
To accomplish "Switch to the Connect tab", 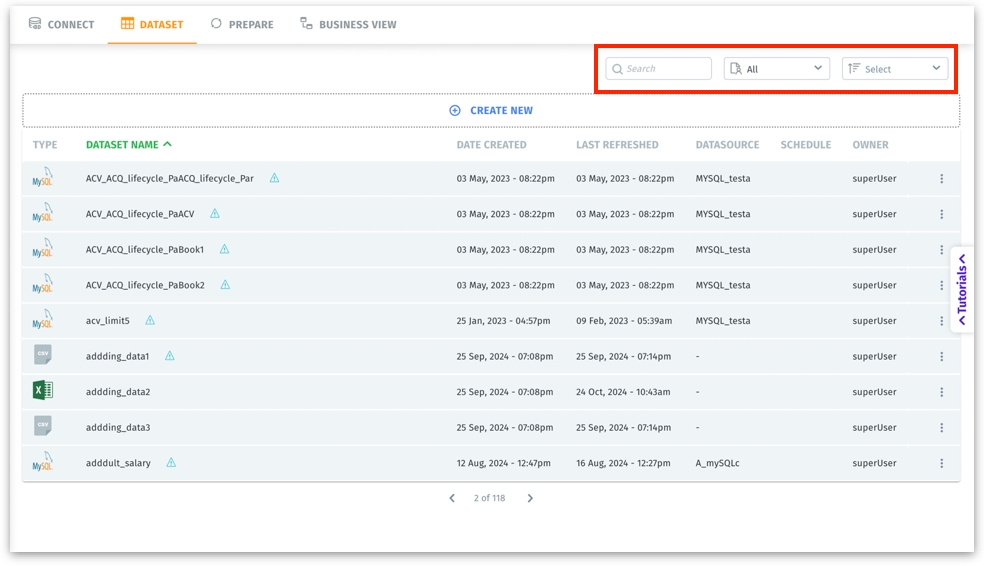I will coord(61,24).
